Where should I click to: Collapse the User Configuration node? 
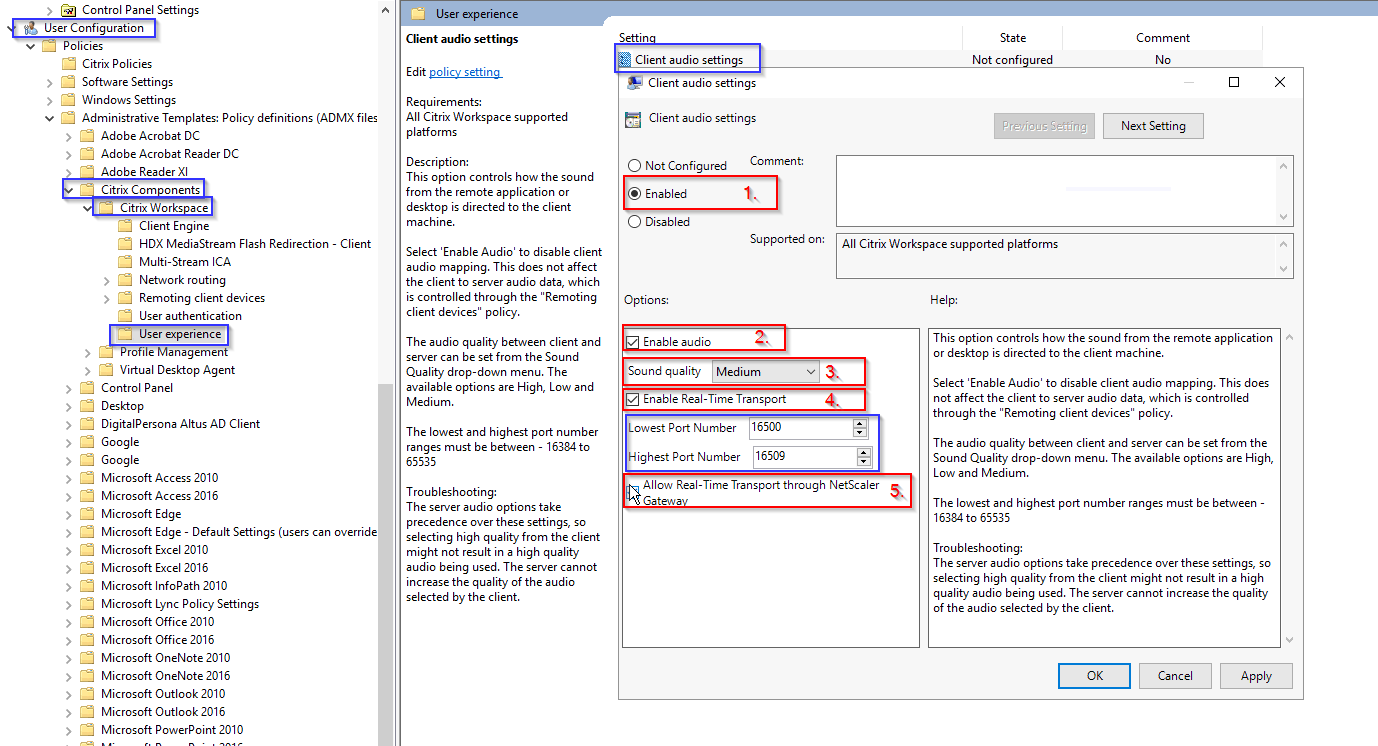[x=12, y=28]
